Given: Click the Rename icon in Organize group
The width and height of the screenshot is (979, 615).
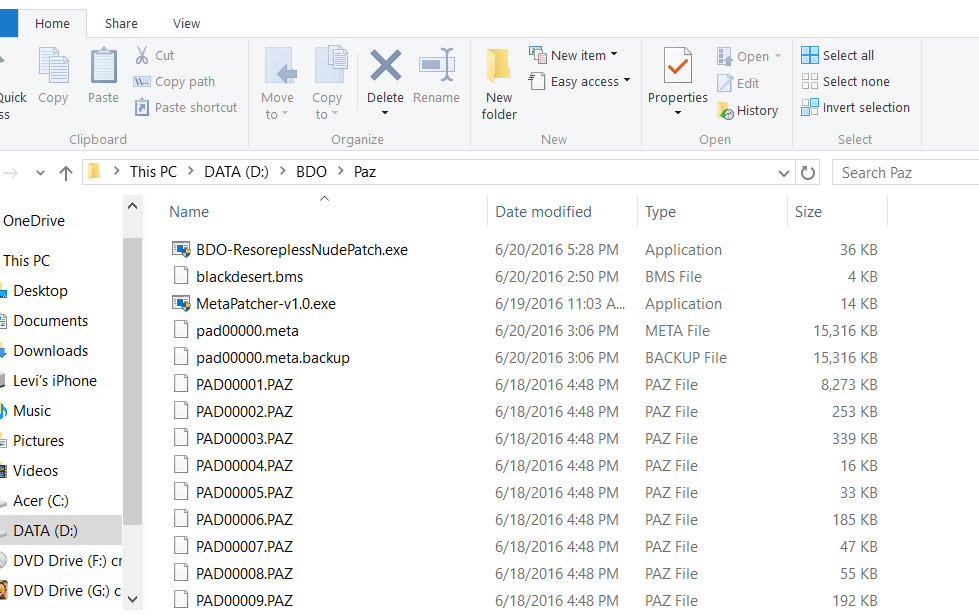Looking at the screenshot, I should [436, 68].
